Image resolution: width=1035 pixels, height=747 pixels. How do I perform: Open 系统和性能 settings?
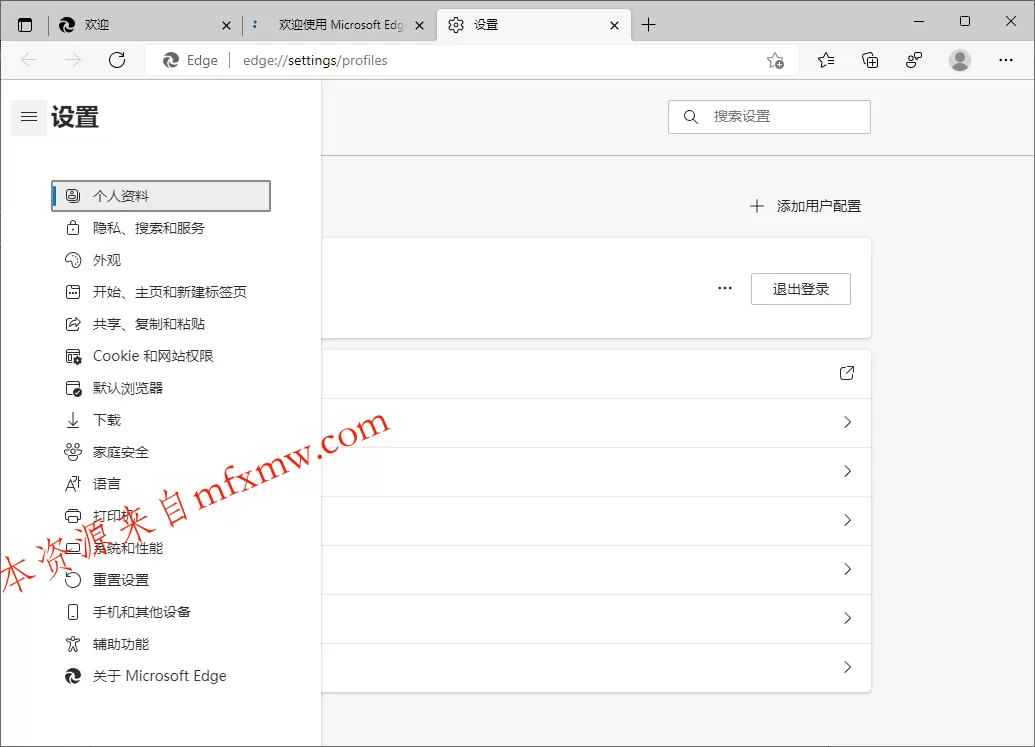point(161,548)
